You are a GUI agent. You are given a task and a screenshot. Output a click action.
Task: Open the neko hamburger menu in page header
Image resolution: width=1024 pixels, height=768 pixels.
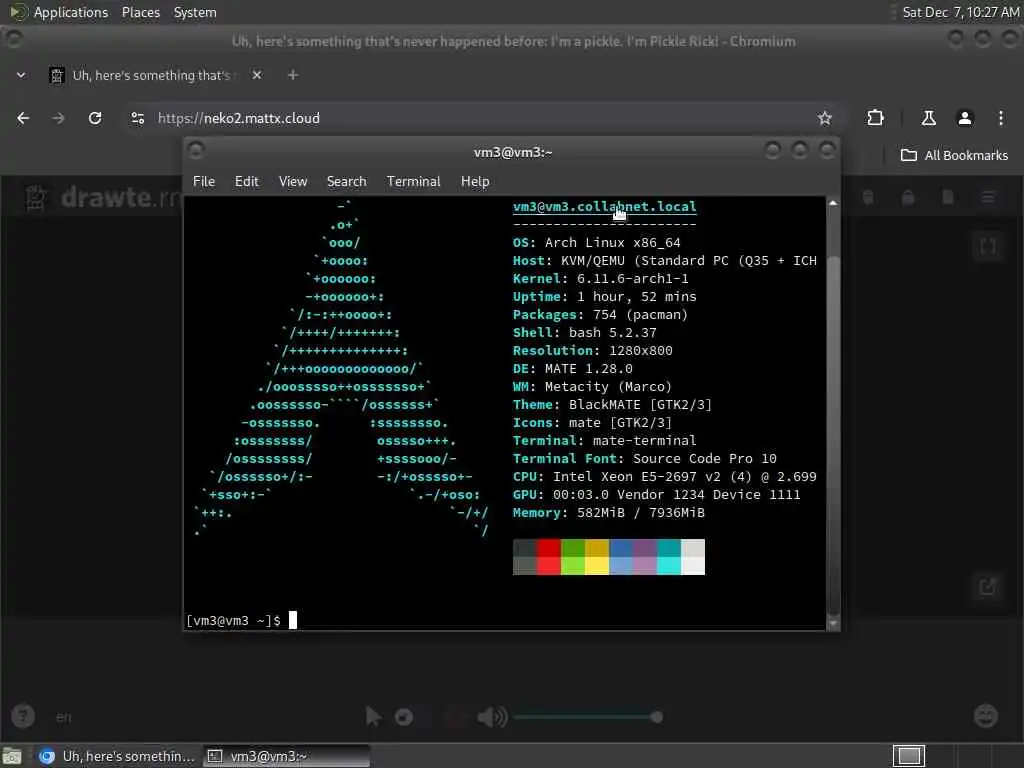pyautogui.click(x=988, y=197)
